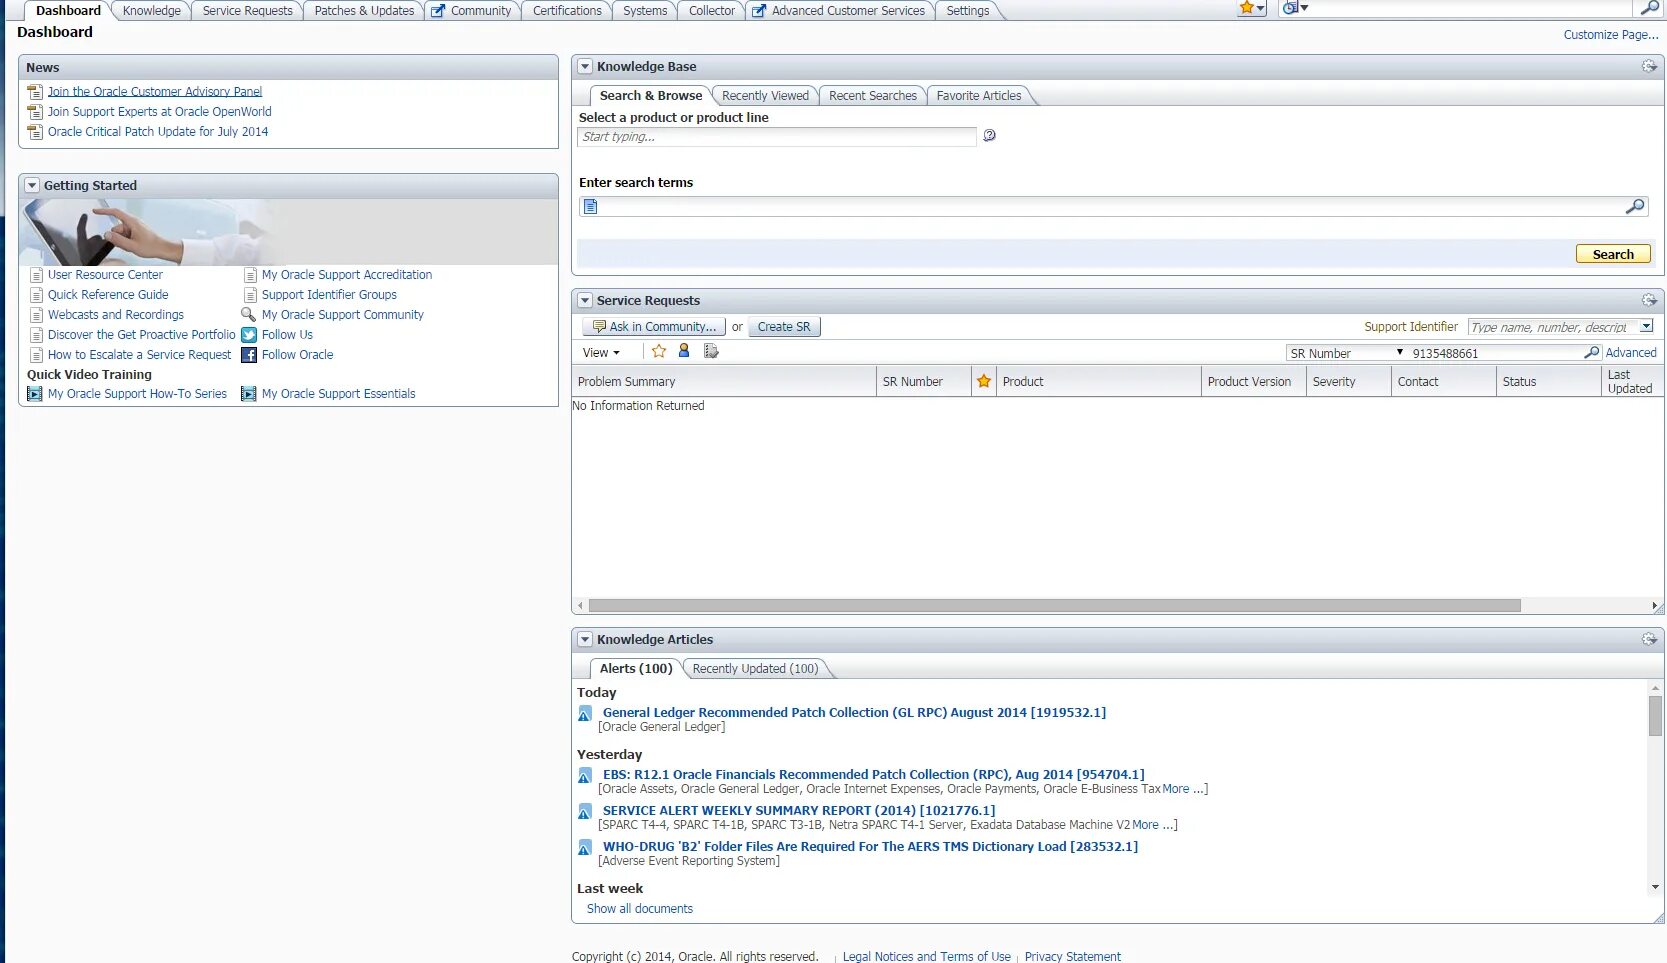Click Privacy Statement link

1073,957
